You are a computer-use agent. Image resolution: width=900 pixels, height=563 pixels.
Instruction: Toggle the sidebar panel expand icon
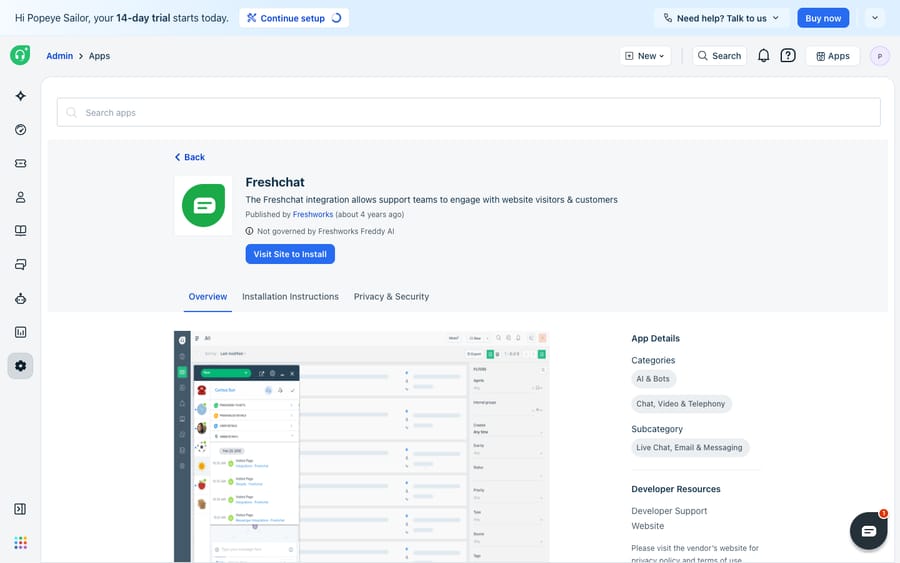(x=20, y=509)
